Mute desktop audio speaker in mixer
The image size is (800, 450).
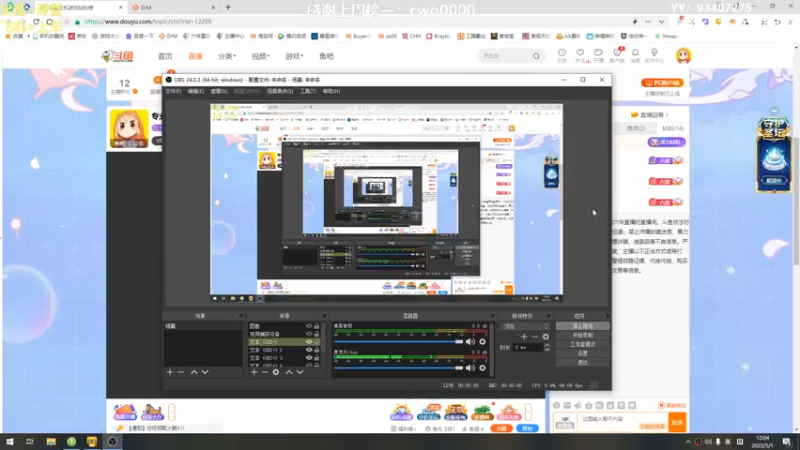click(x=470, y=341)
